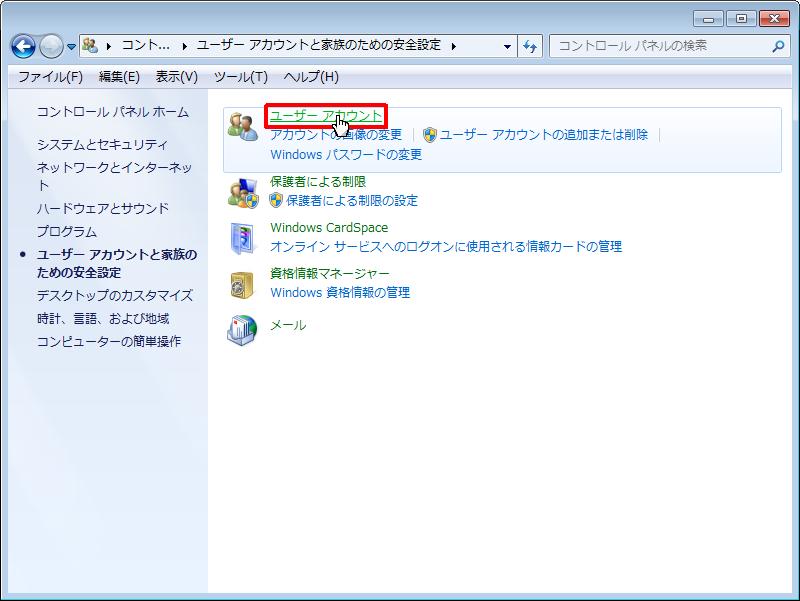Screen dimensions: 800x601
Task: Open ユーザー アカウントの追加または削除 link
Action: coord(543,135)
